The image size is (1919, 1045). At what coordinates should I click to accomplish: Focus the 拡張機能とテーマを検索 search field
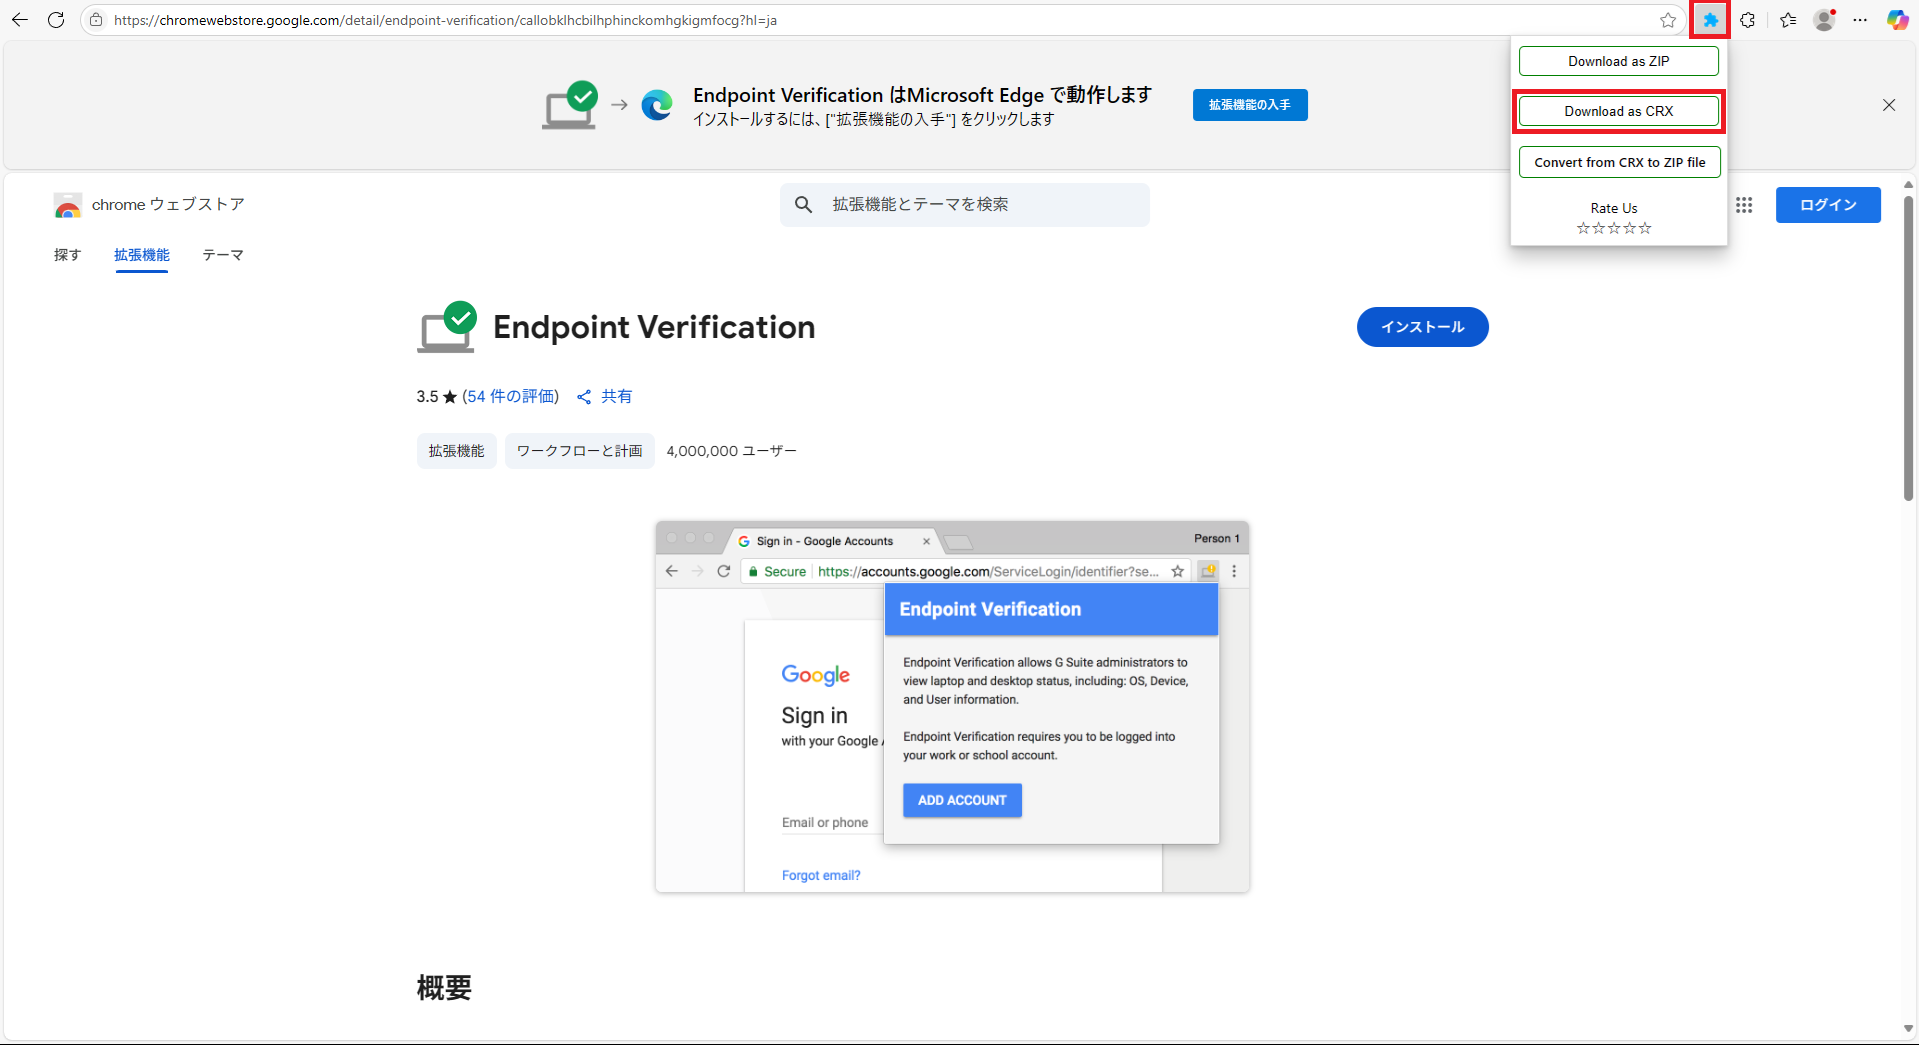click(965, 205)
